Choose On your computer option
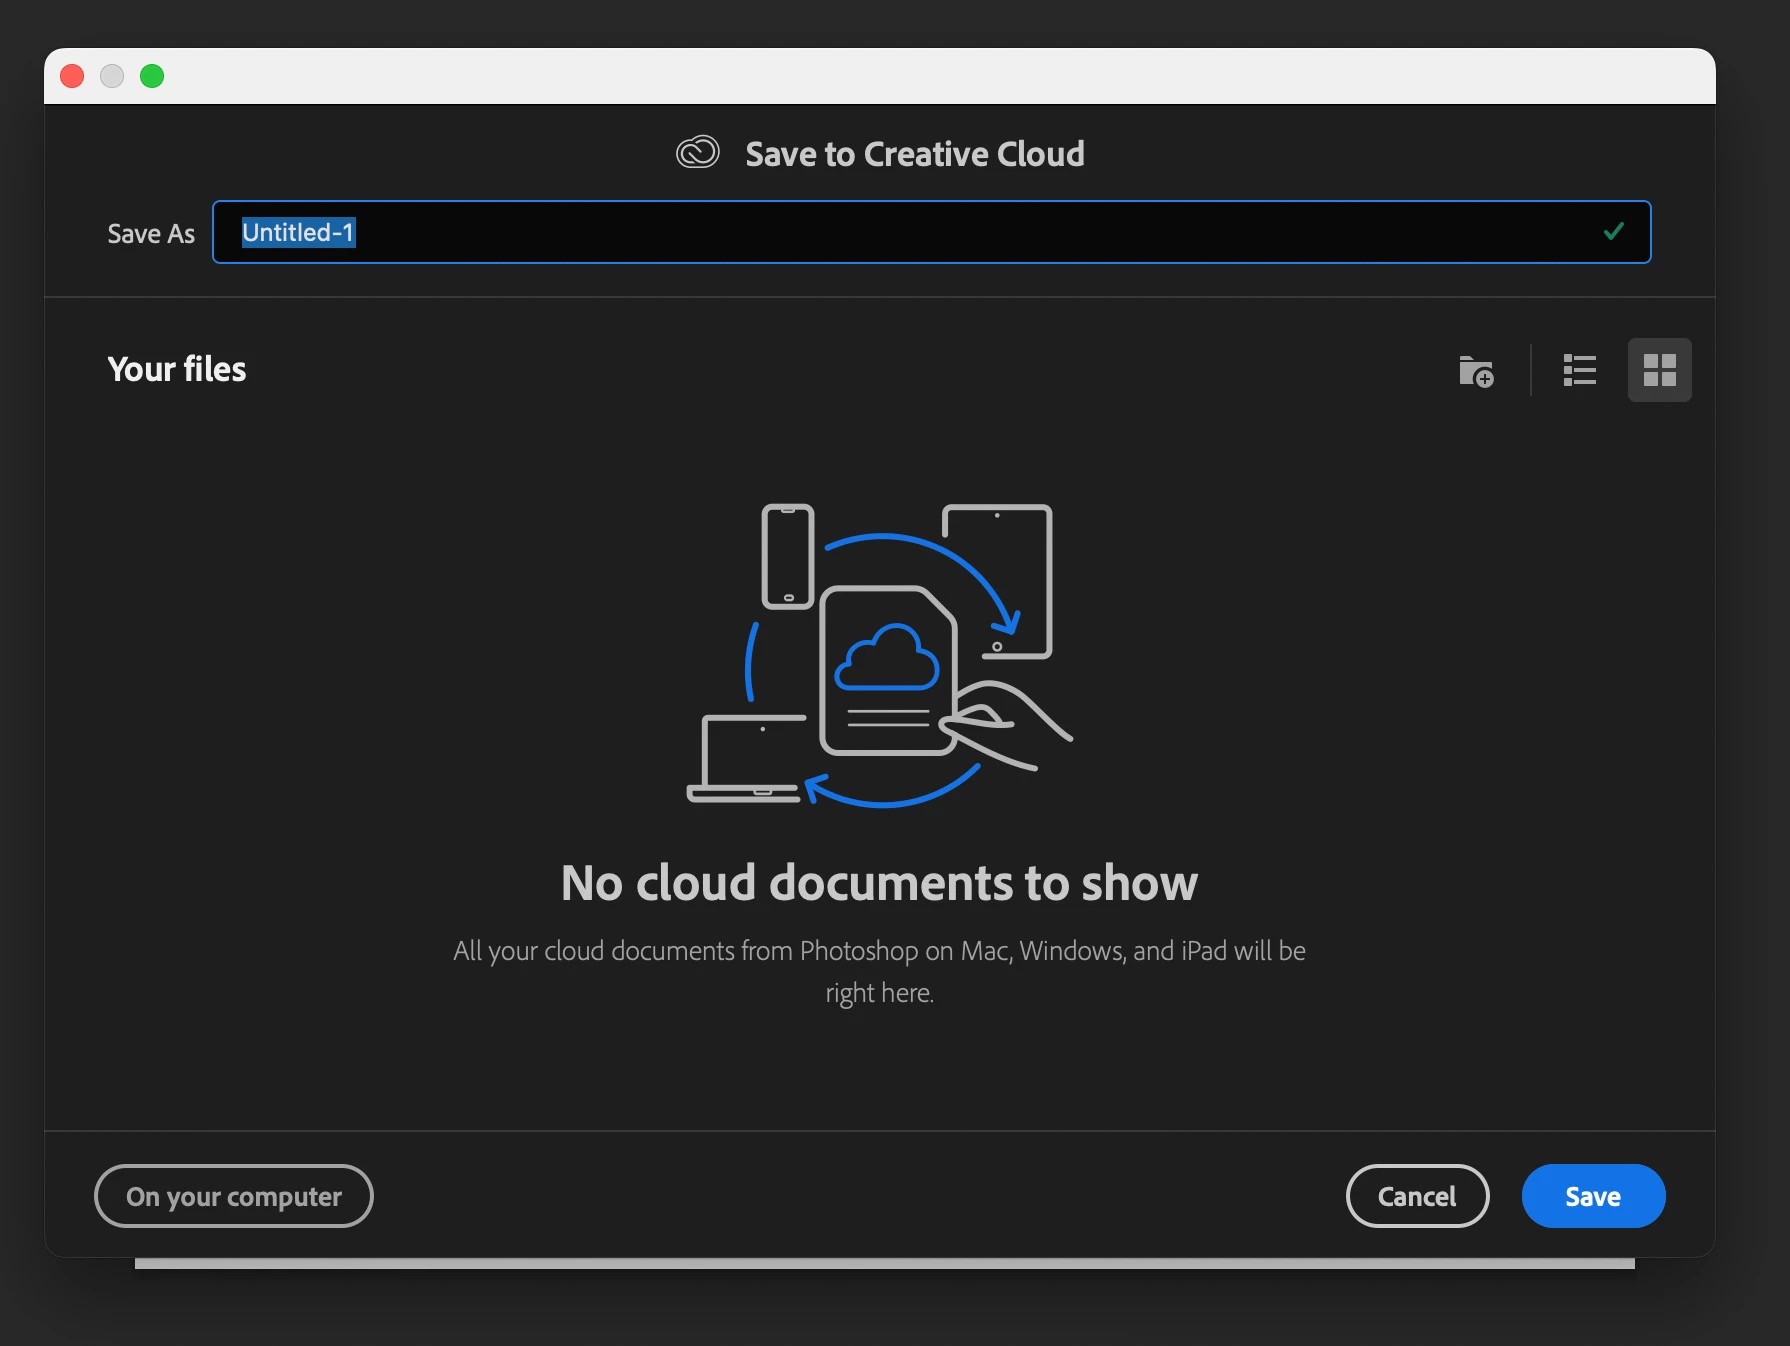The height and width of the screenshot is (1346, 1790). (x=234, y=1196)
